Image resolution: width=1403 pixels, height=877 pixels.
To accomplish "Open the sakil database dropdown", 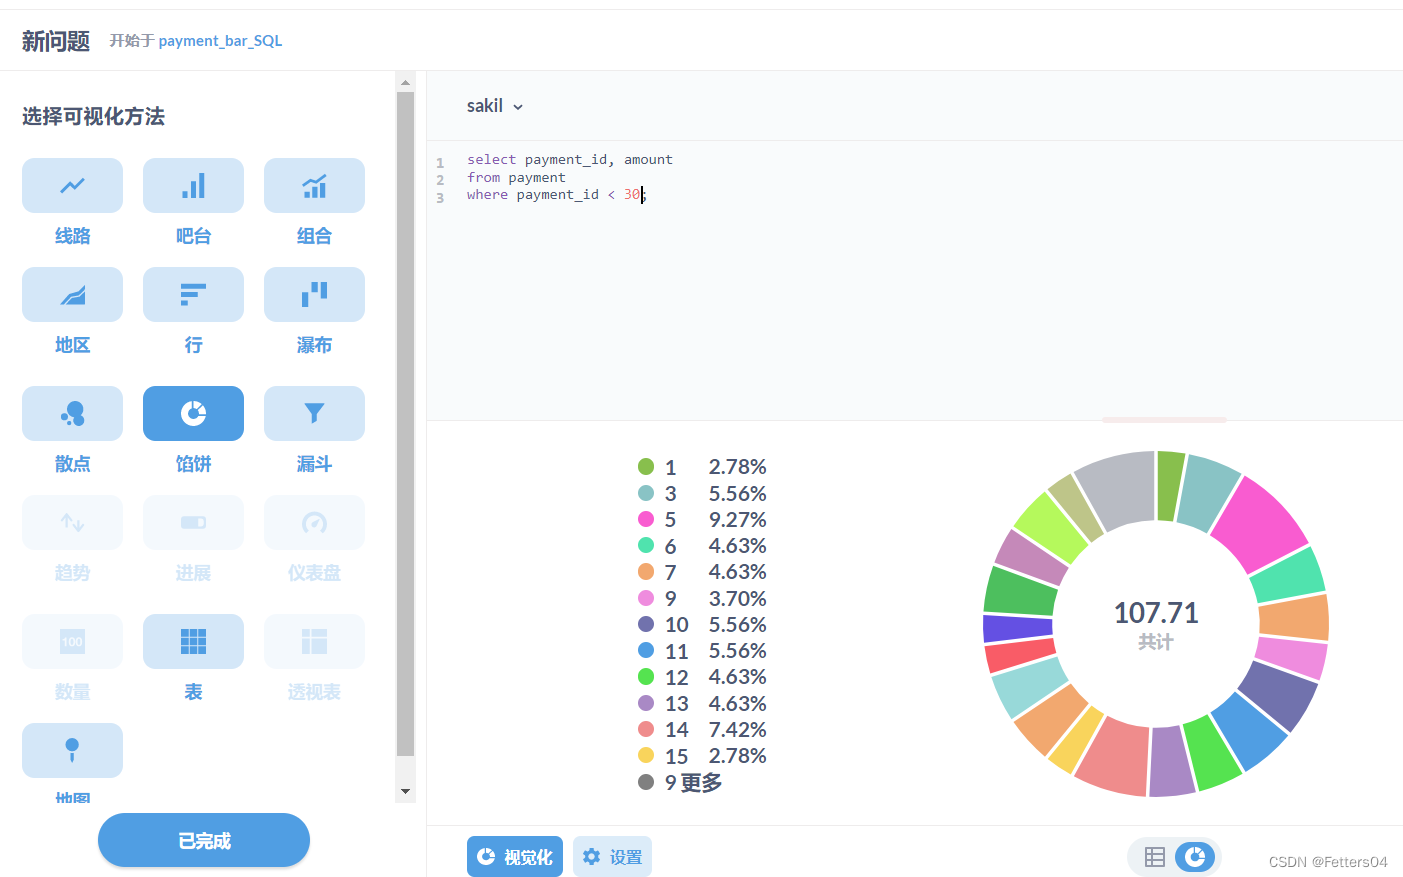I will click(x=495, y=106).
